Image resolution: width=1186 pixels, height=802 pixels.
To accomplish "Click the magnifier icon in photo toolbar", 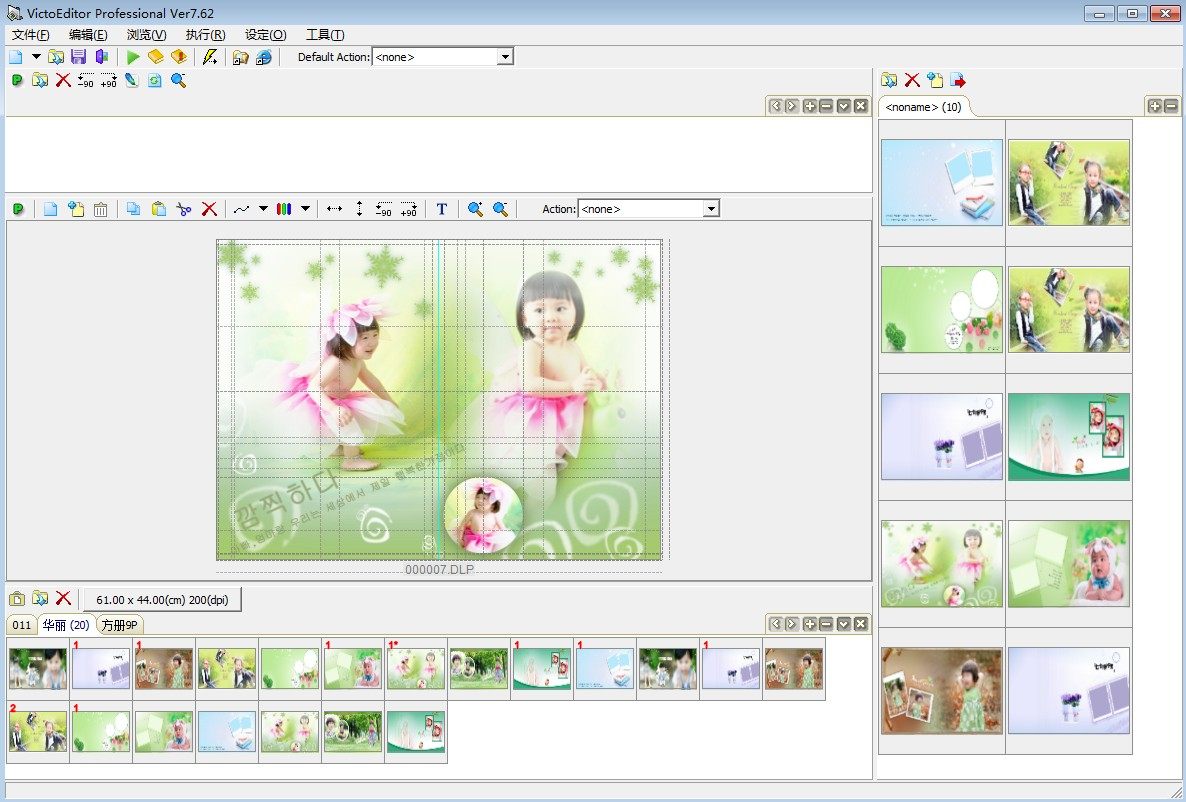I will [x=179, y=80].
